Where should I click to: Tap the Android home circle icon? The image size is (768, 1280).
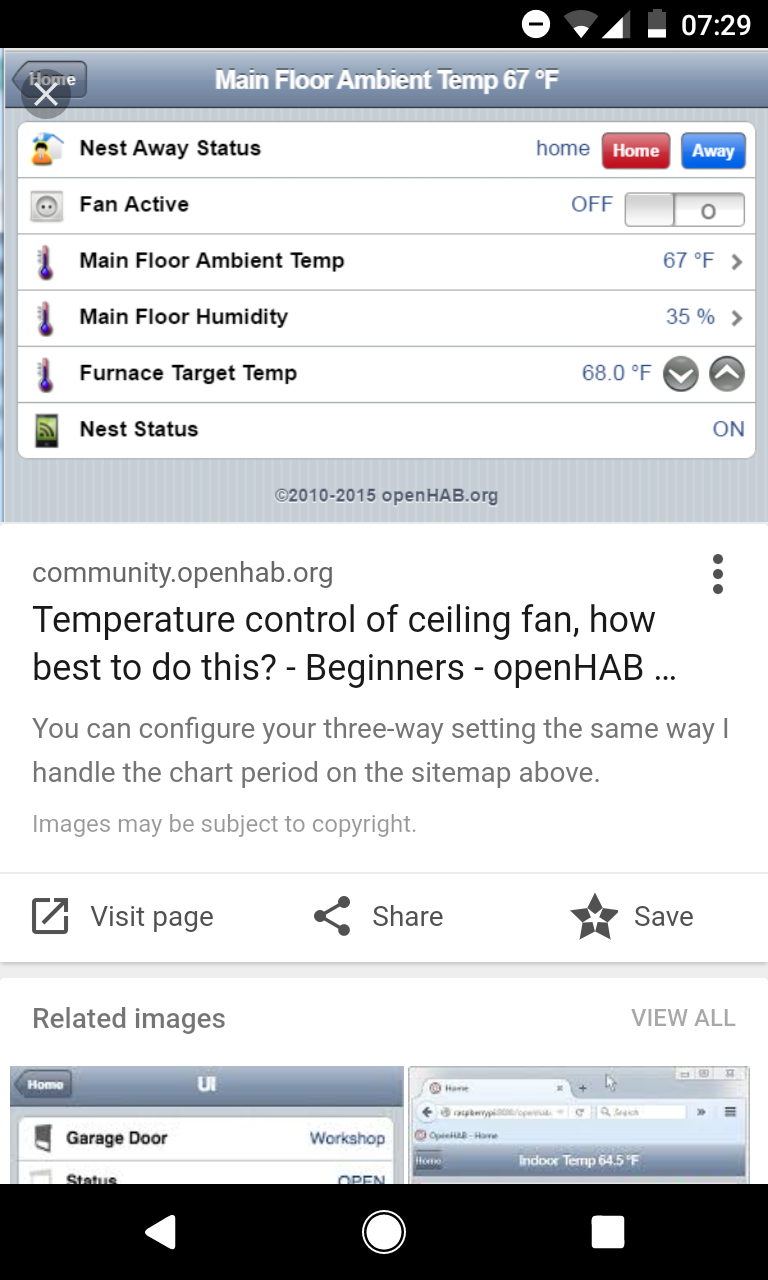(384, 1232)
